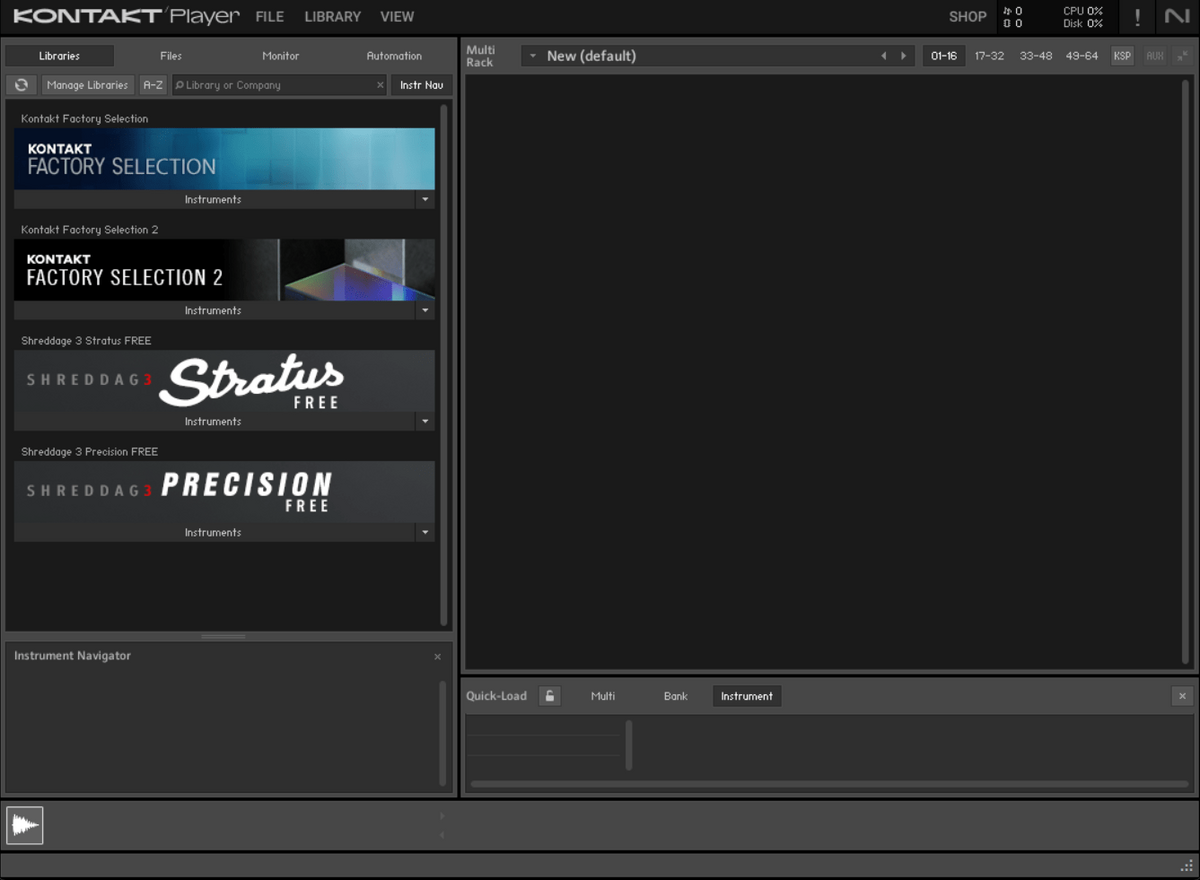Viewport: 1200px width, 880px height.
Task: Select the Quick-Load Instrument tab
Action: pos(747,696)
